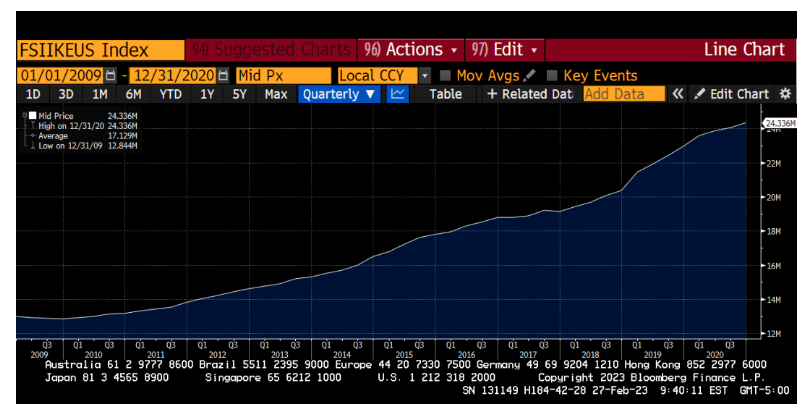
Task: Click the 12M y-axis label
Action: 774,334
